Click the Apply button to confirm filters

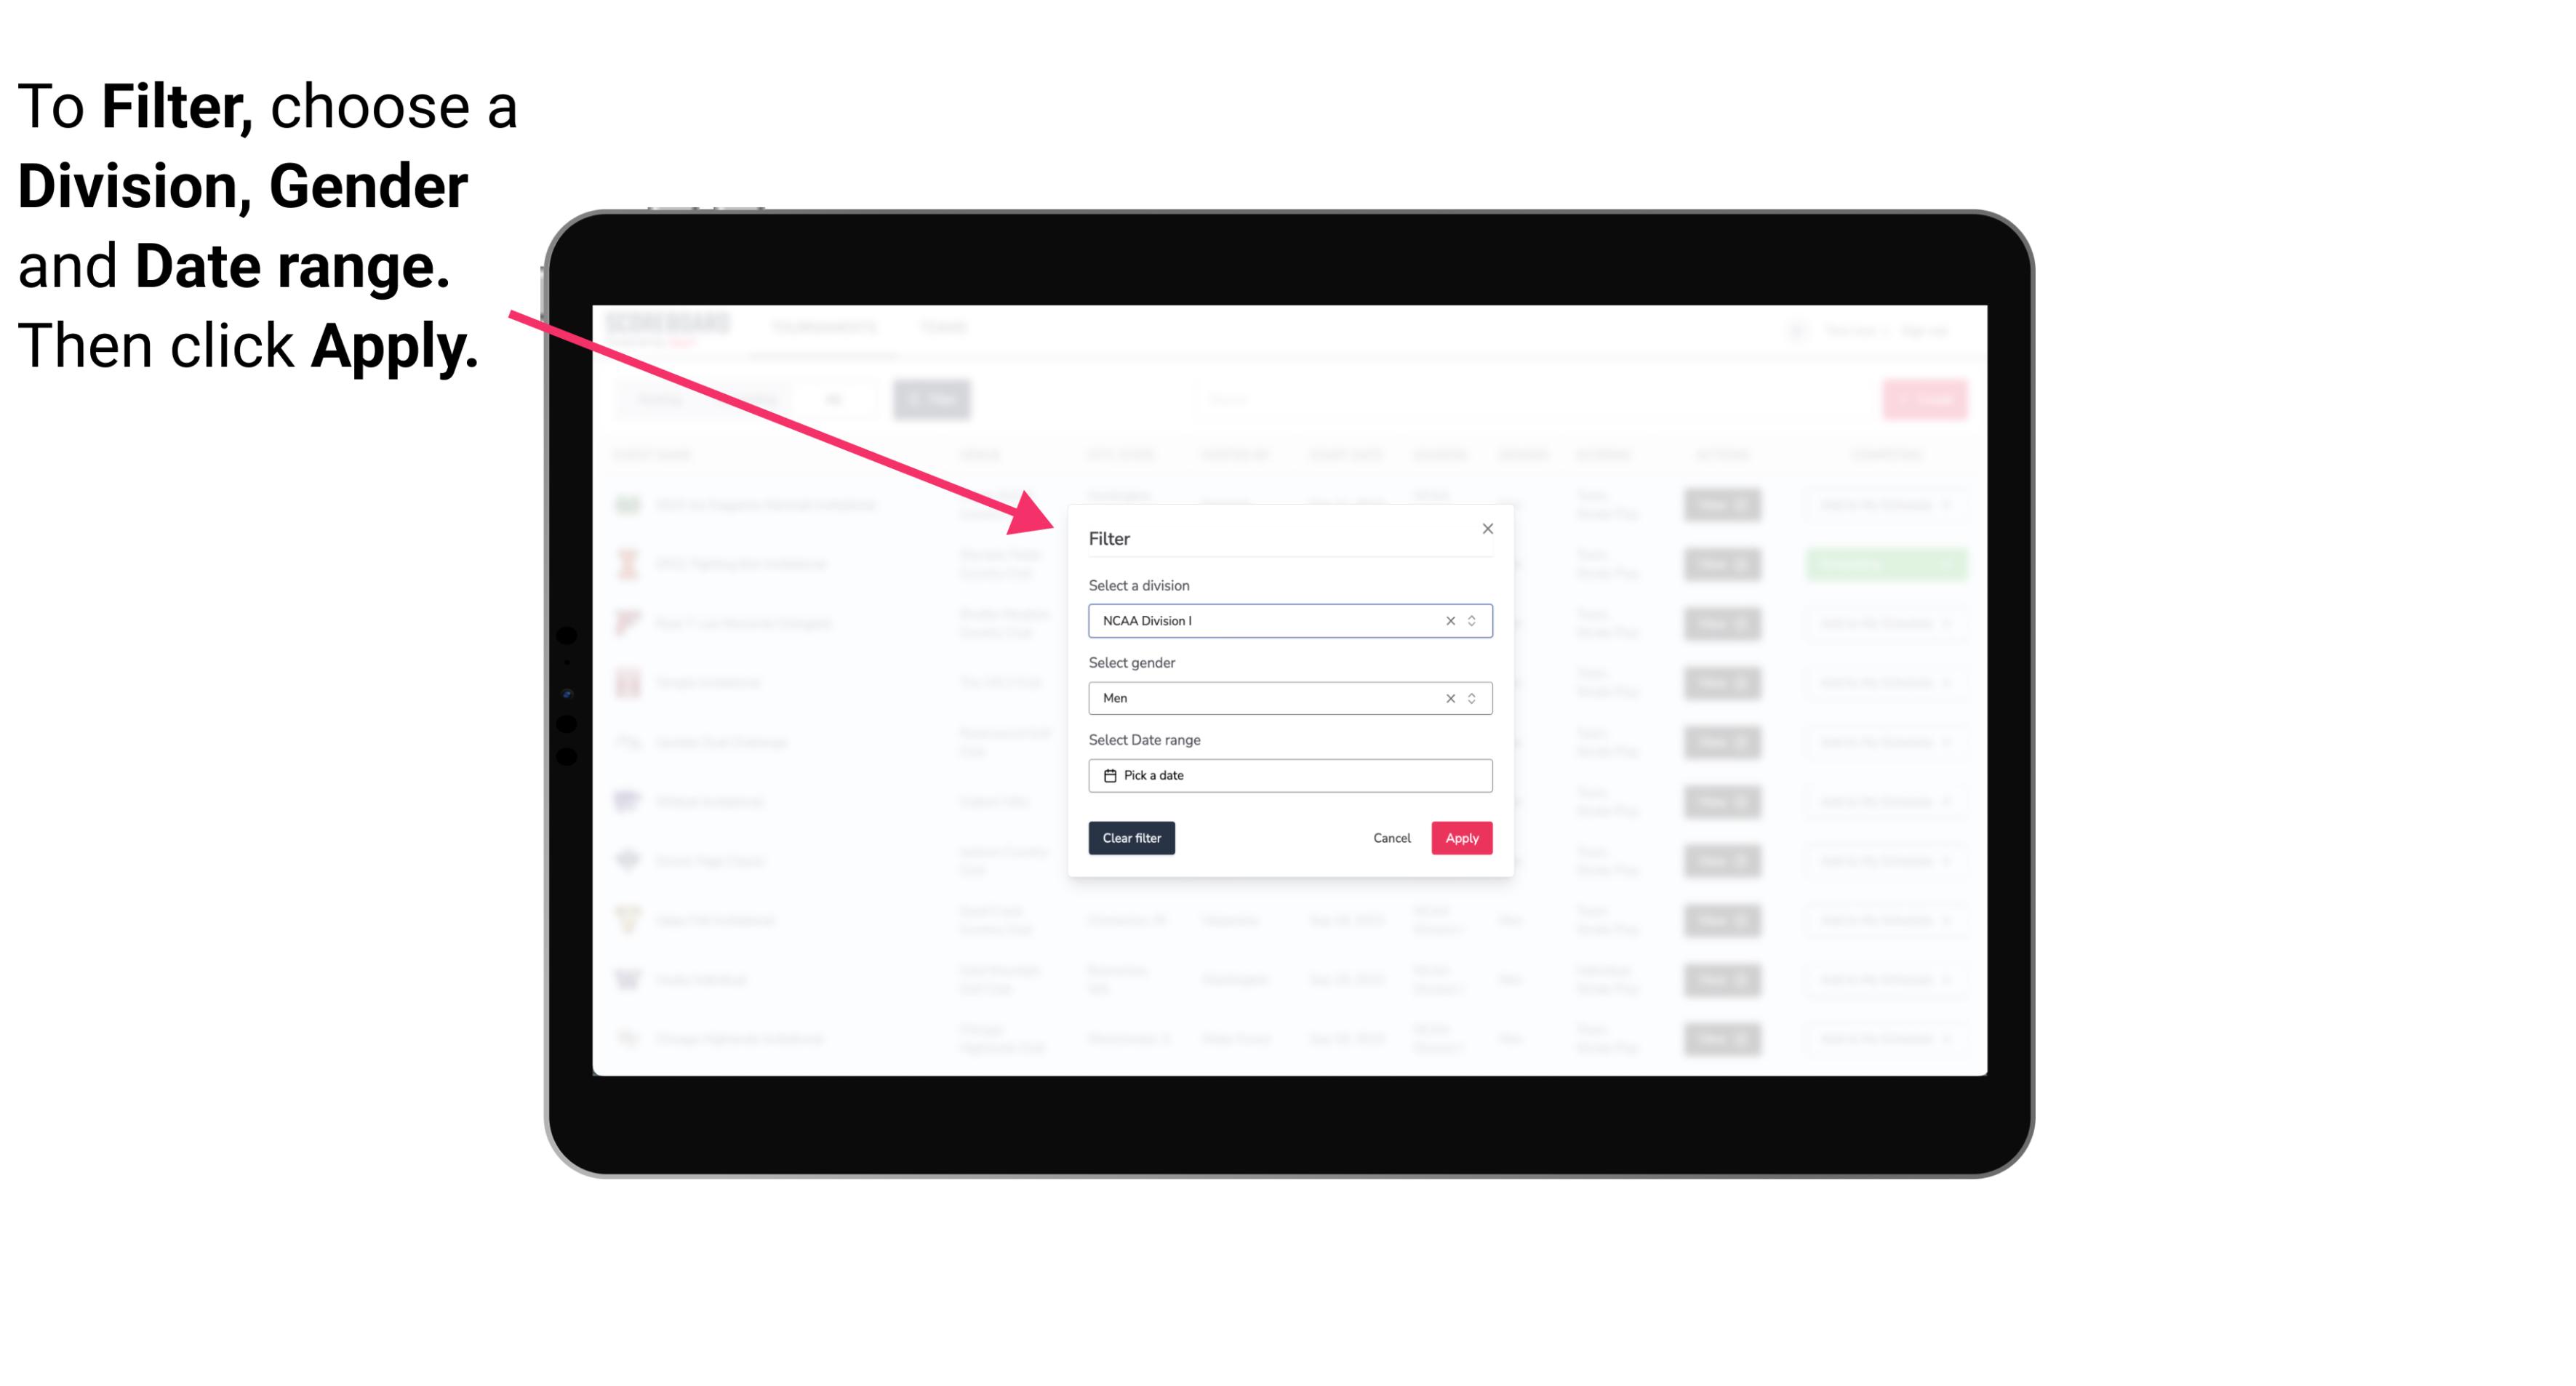click(1460, 838)
